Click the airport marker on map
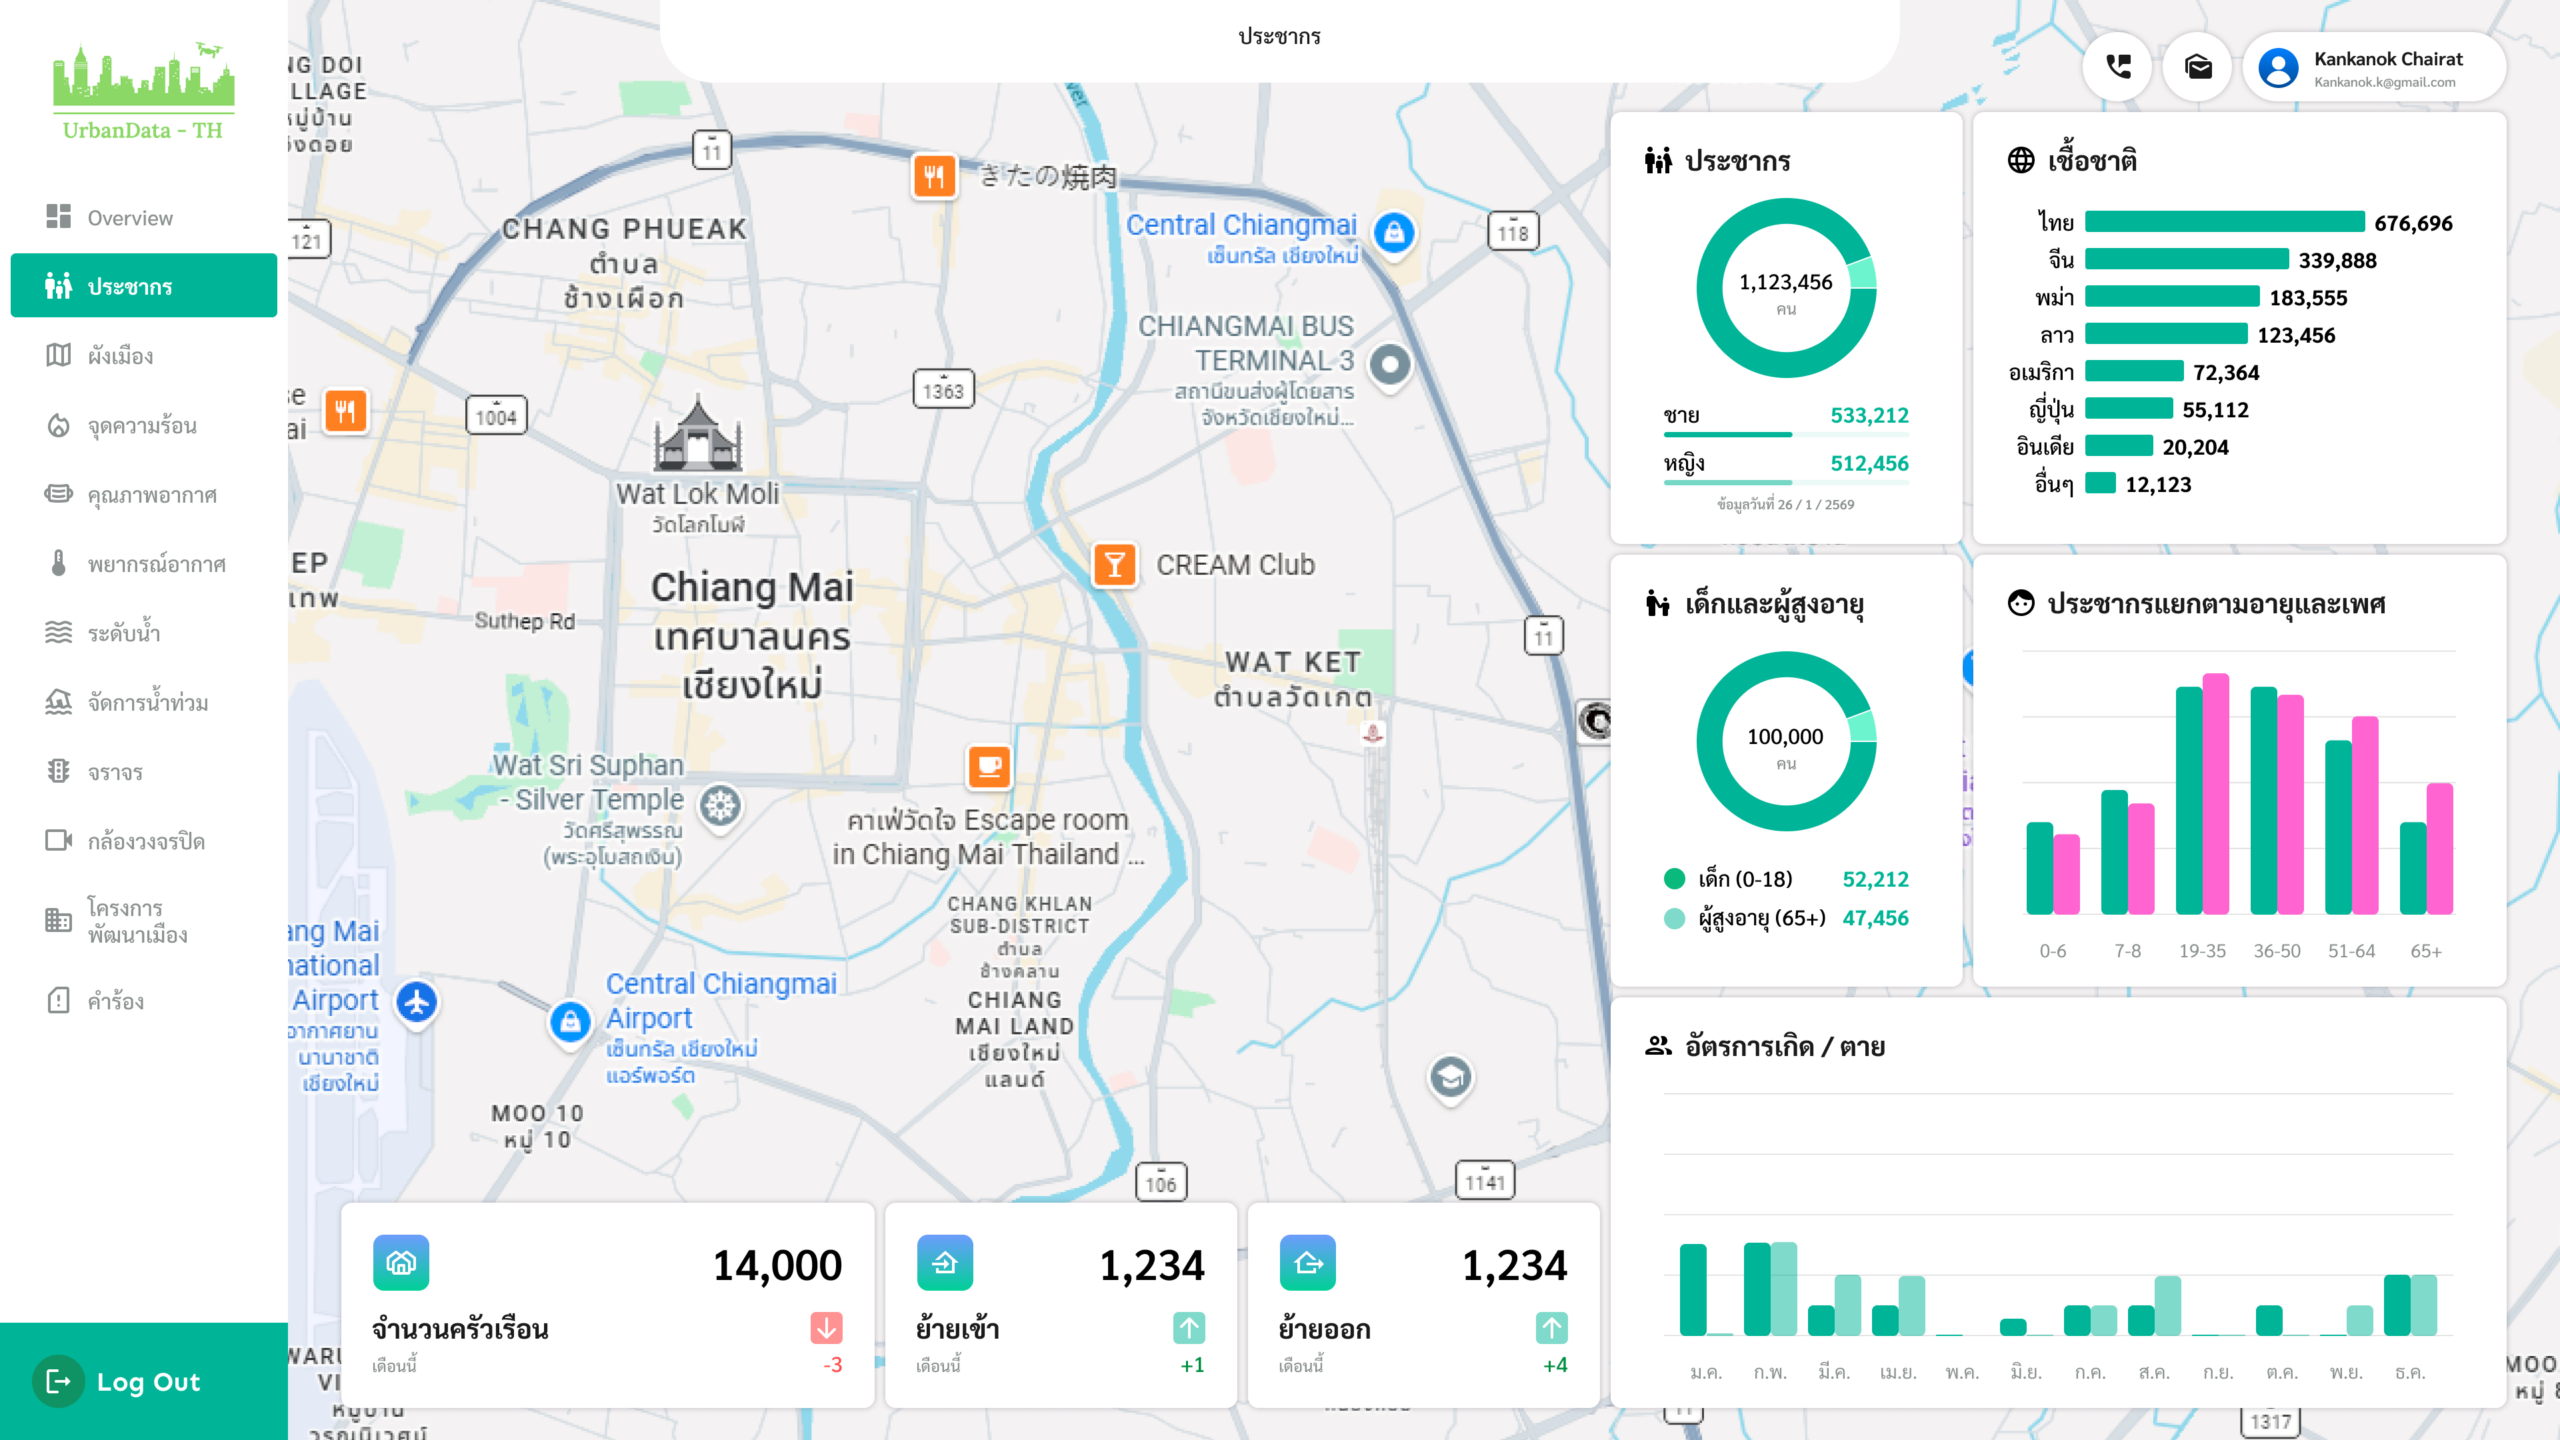2560x1440 pixels. click(x=417, y=1001)
